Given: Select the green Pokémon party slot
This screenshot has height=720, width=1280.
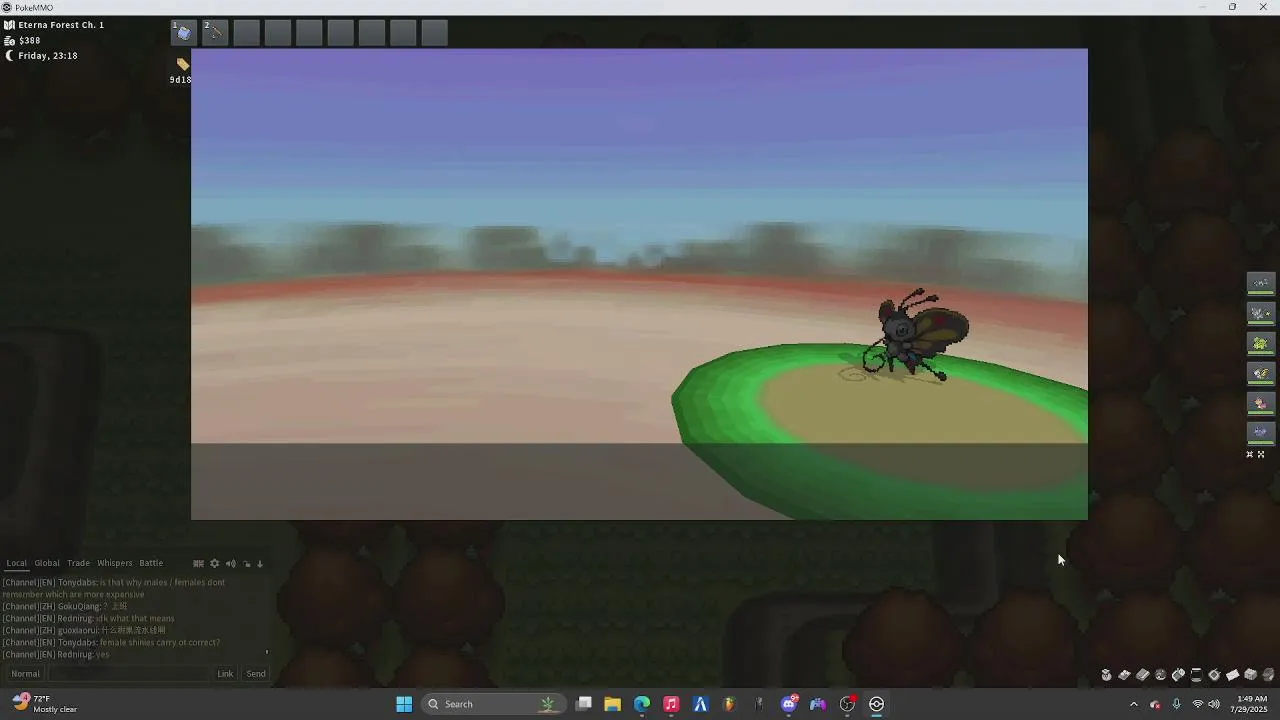Looking at the screenshot, I should [1261, 343].
